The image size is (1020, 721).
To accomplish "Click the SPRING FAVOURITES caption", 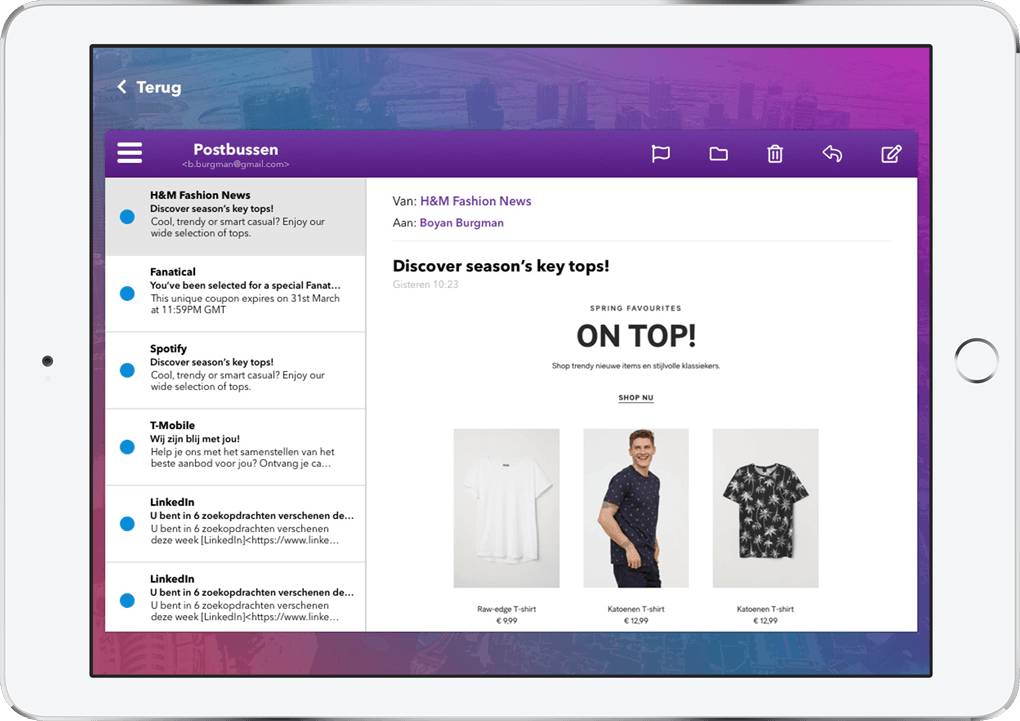I will [x=636, y=308].
